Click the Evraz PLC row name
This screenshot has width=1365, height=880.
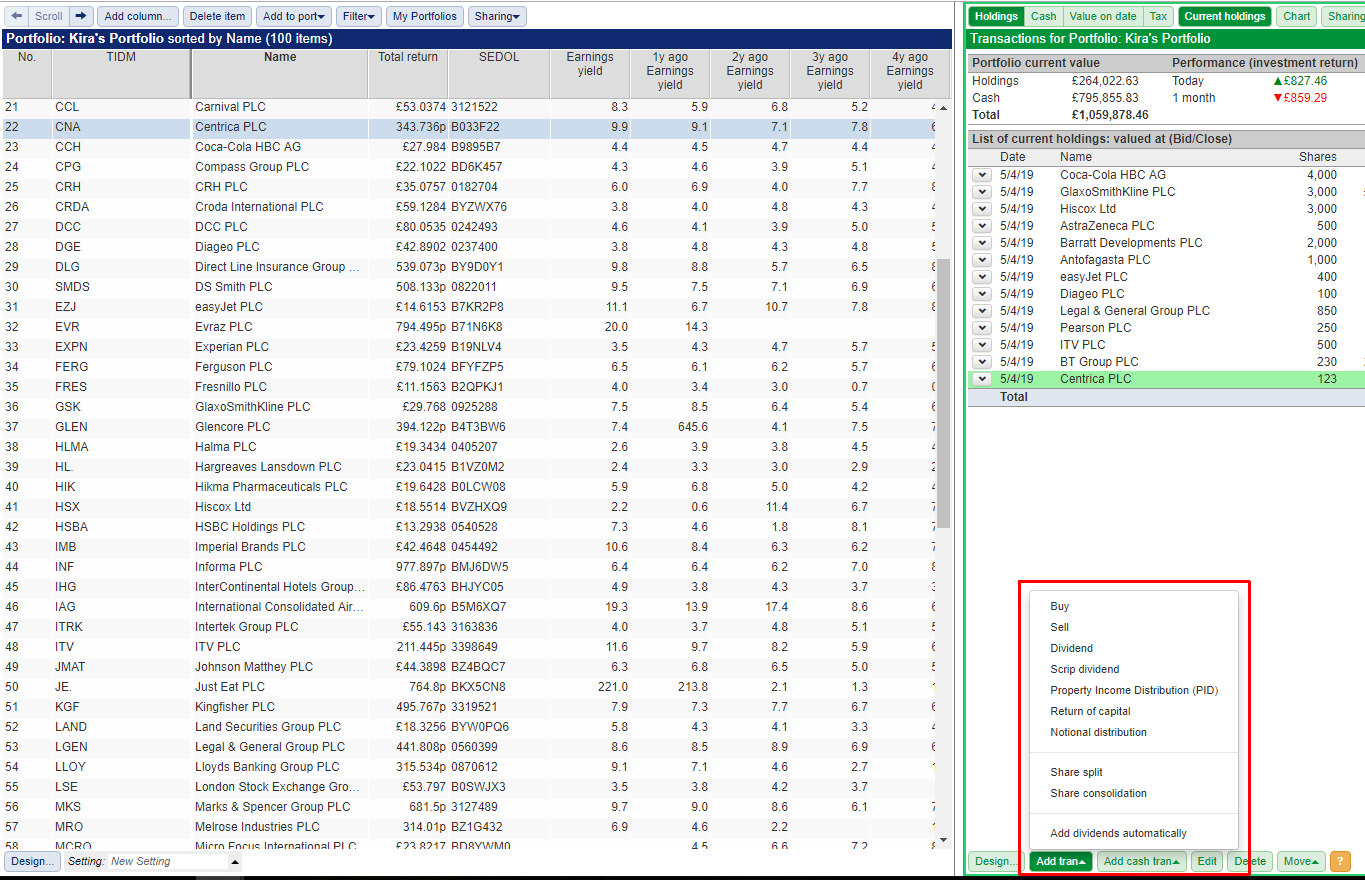pyautogui.click(x=224, y=327)
